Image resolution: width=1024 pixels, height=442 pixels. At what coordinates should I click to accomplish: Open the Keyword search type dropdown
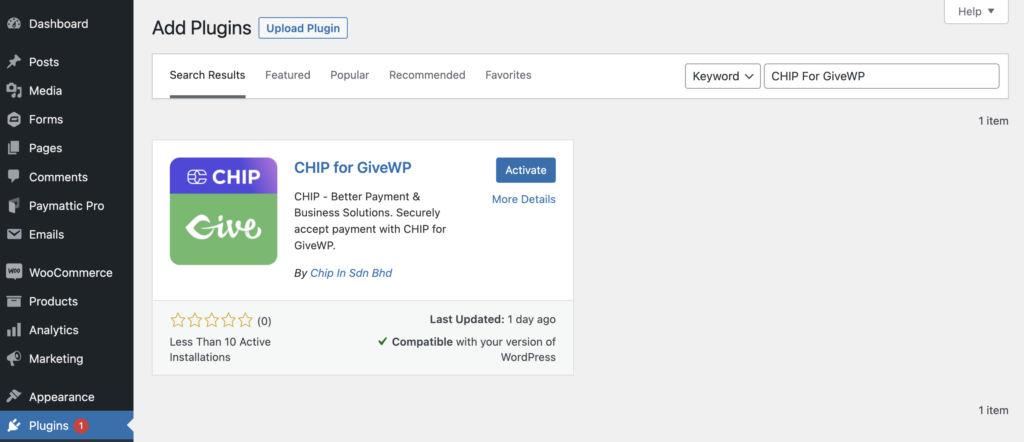[x=723, y=76]
